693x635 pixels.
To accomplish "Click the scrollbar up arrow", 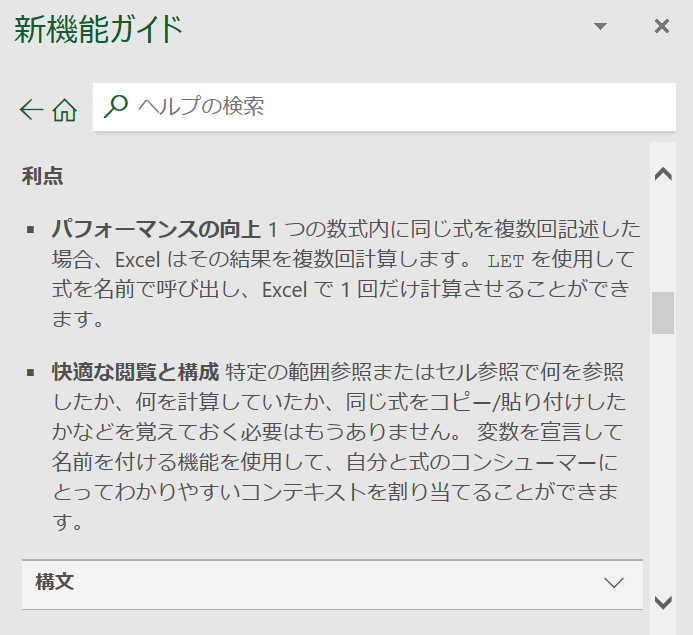I will coord(663,174).
